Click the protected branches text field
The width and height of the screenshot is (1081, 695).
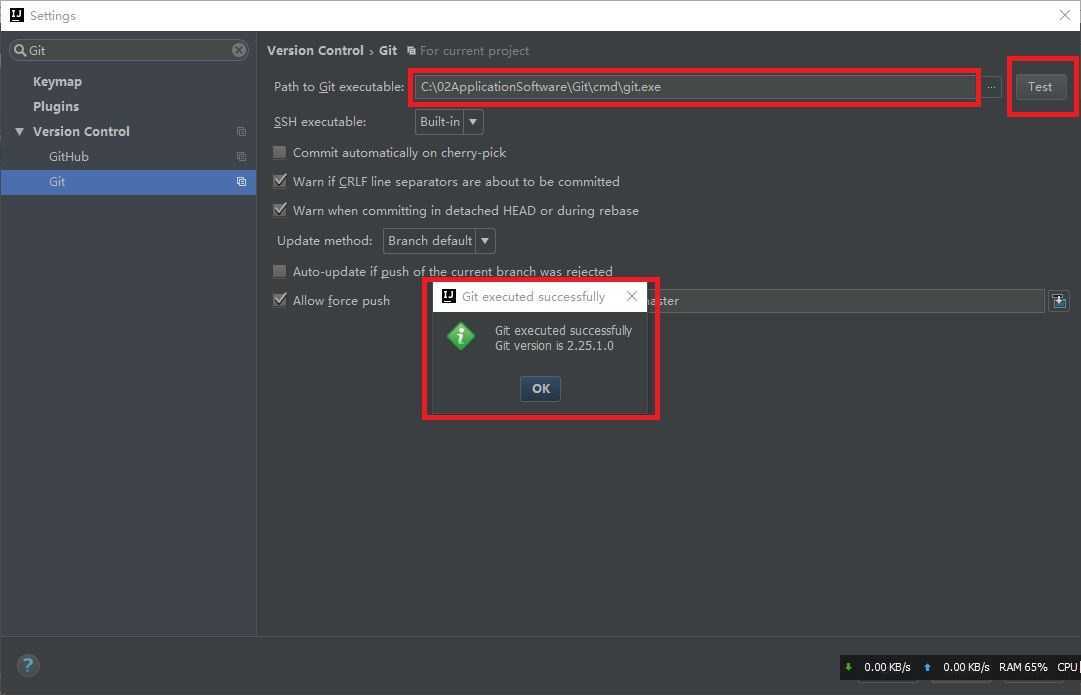(x=846, y=301)
